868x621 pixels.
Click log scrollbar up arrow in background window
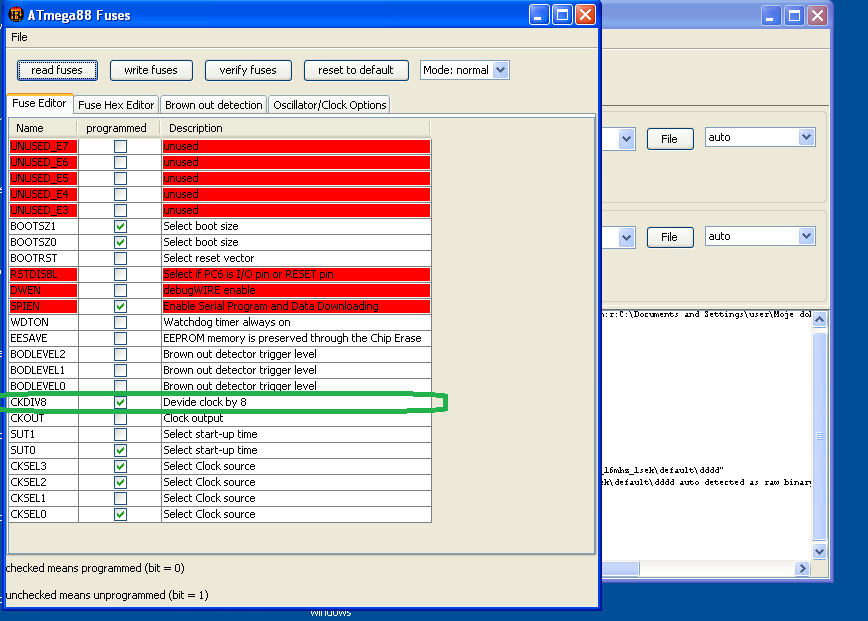tap(819, 319)
